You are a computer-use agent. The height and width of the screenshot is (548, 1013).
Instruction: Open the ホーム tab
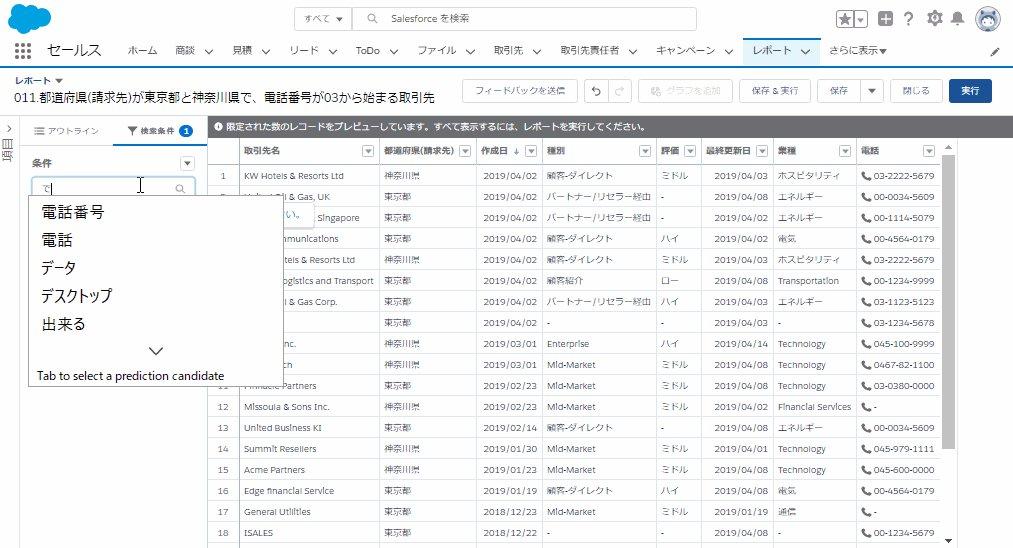(x=142, y=50)
